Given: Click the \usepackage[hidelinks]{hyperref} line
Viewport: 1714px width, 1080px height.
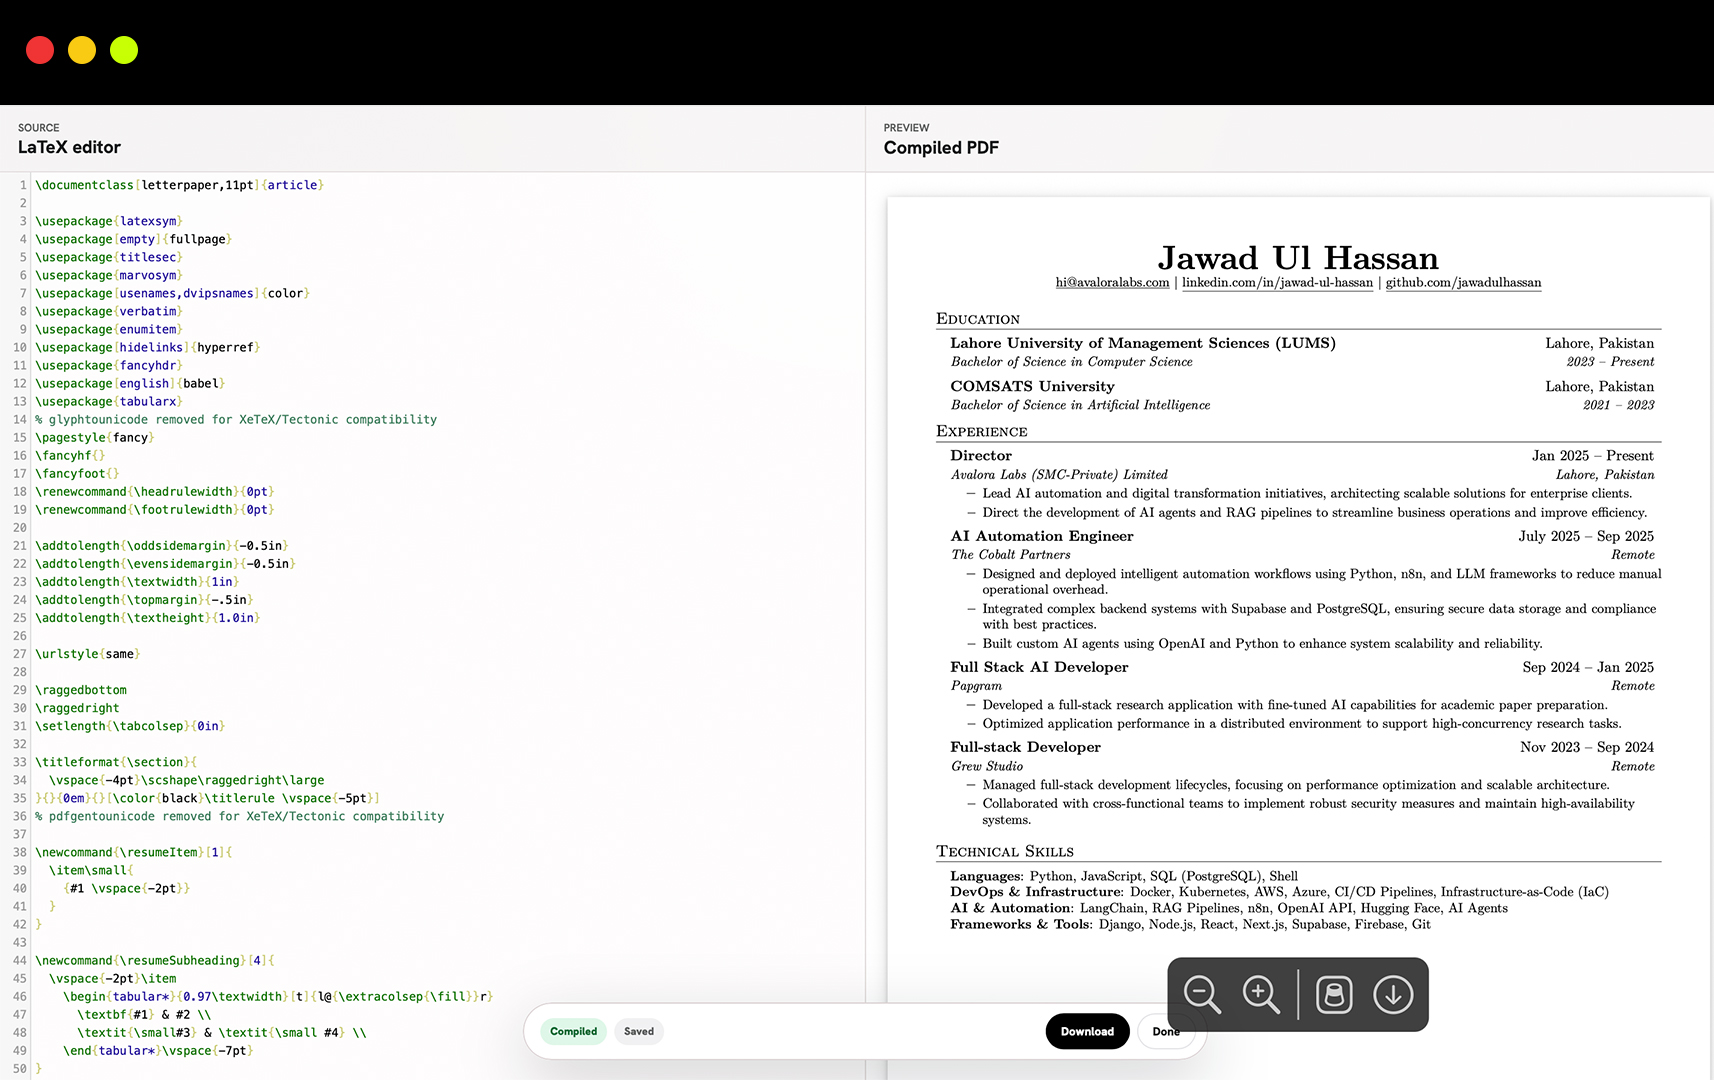Looking at the screenshot, I should pyautogui.click(x=148, y=347).
